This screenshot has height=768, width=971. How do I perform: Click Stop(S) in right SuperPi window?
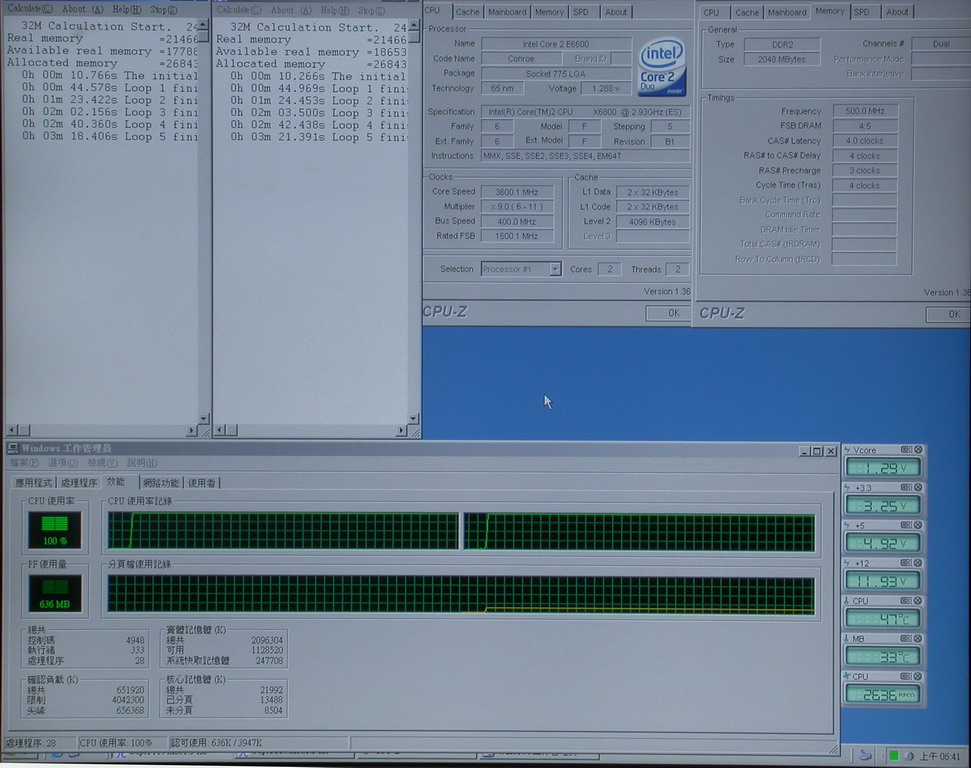pos(372,11)
